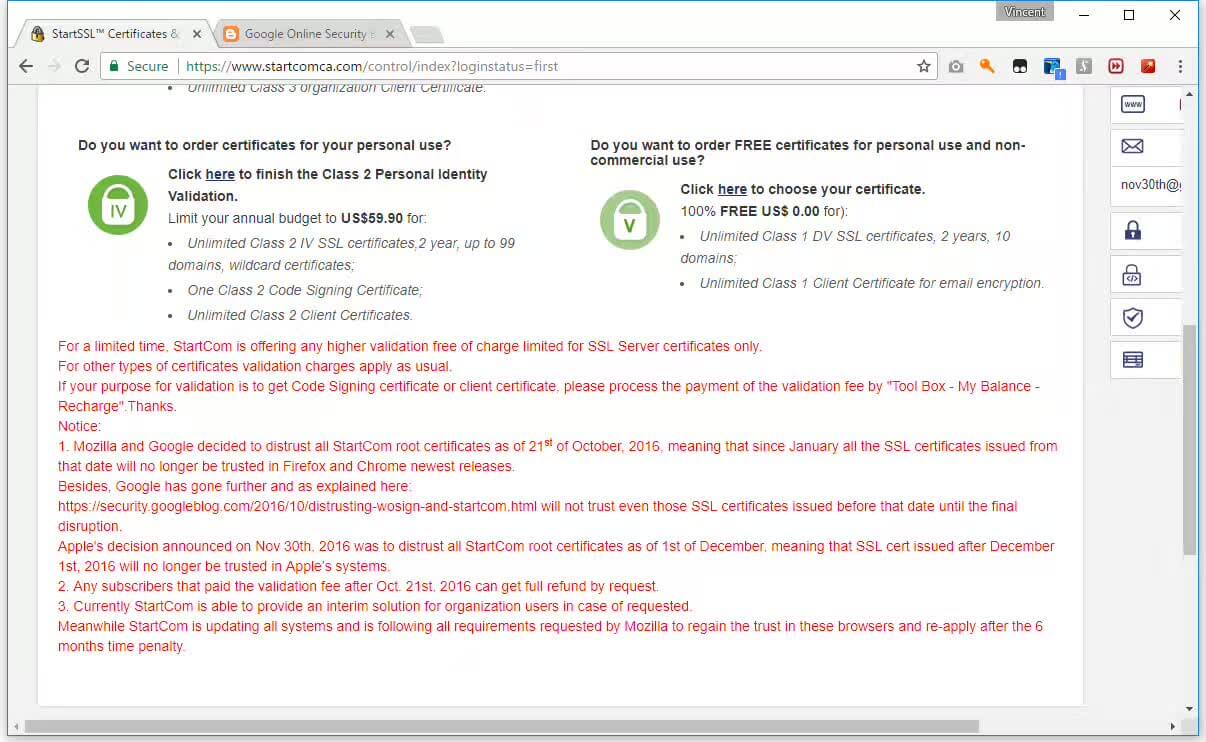Open the orange key extension icon
Screen dimensions: 1206x742
pos(987,66)
